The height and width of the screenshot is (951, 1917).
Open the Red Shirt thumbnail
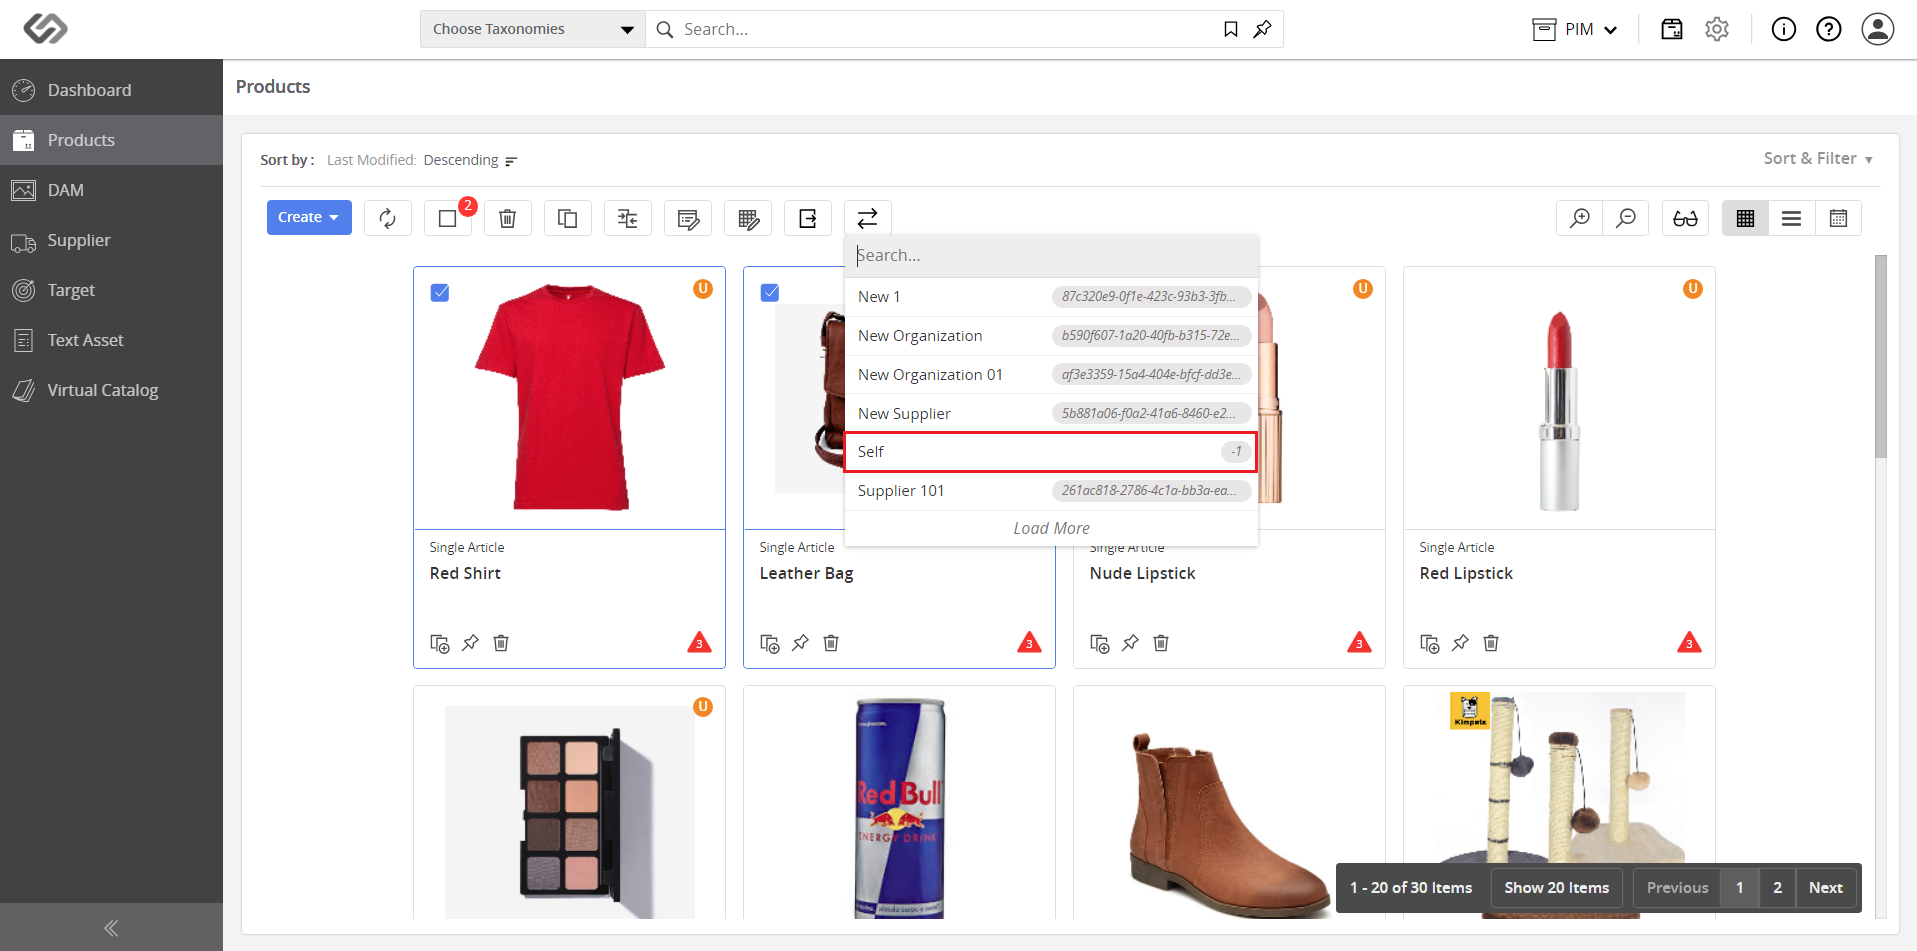(570, 398)
